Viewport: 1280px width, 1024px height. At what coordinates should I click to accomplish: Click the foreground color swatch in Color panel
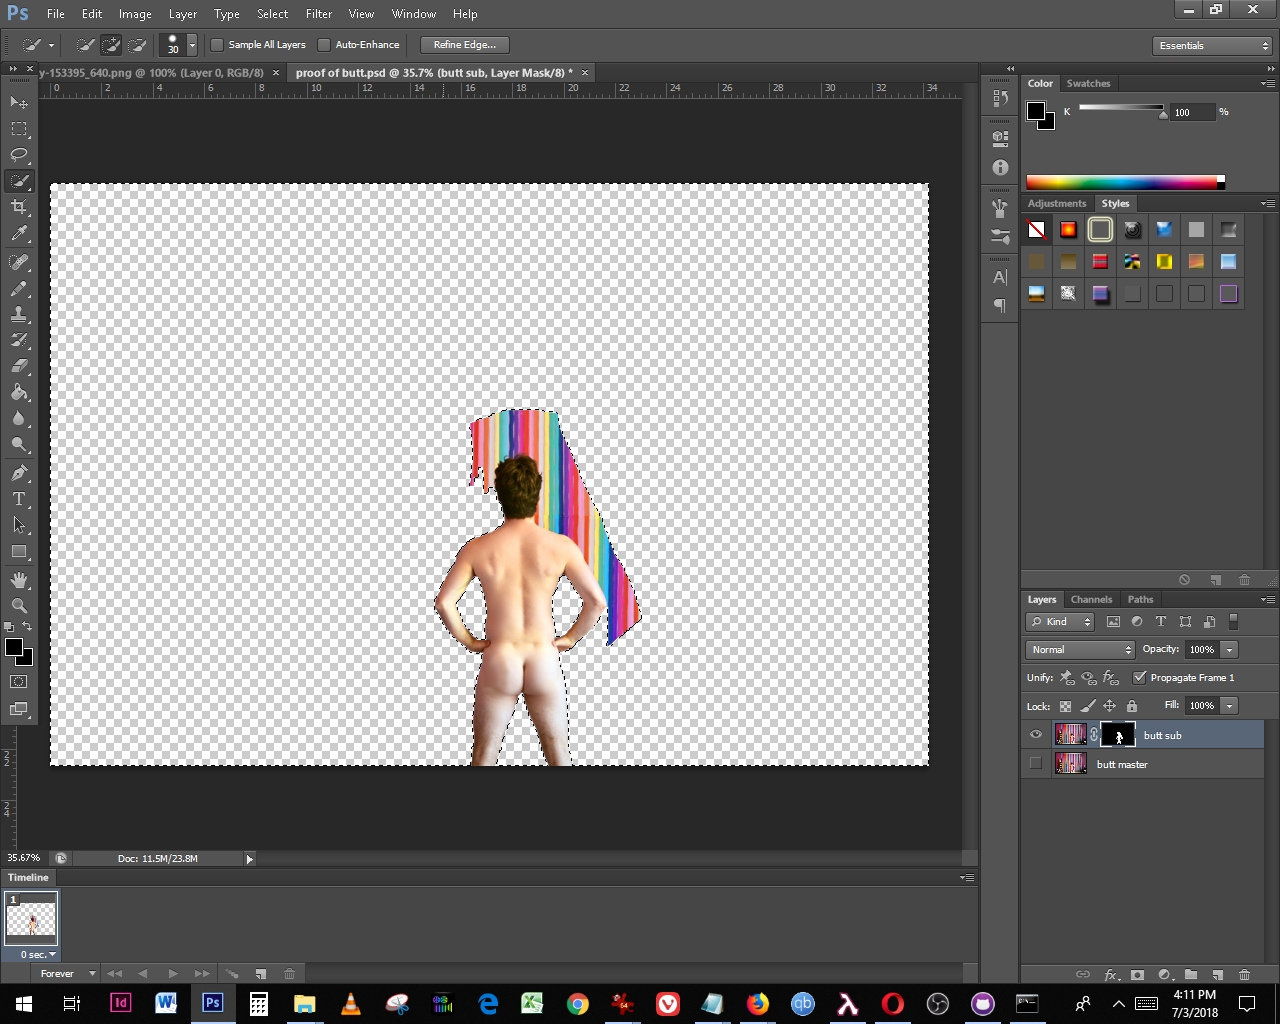click(1036, 111)
